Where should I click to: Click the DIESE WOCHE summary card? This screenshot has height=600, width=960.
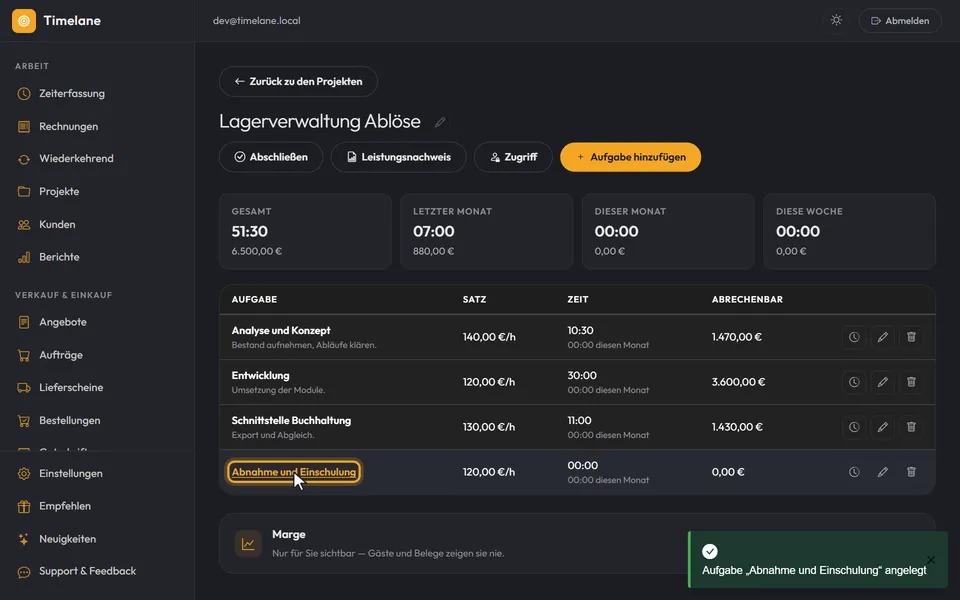[849, 231]
